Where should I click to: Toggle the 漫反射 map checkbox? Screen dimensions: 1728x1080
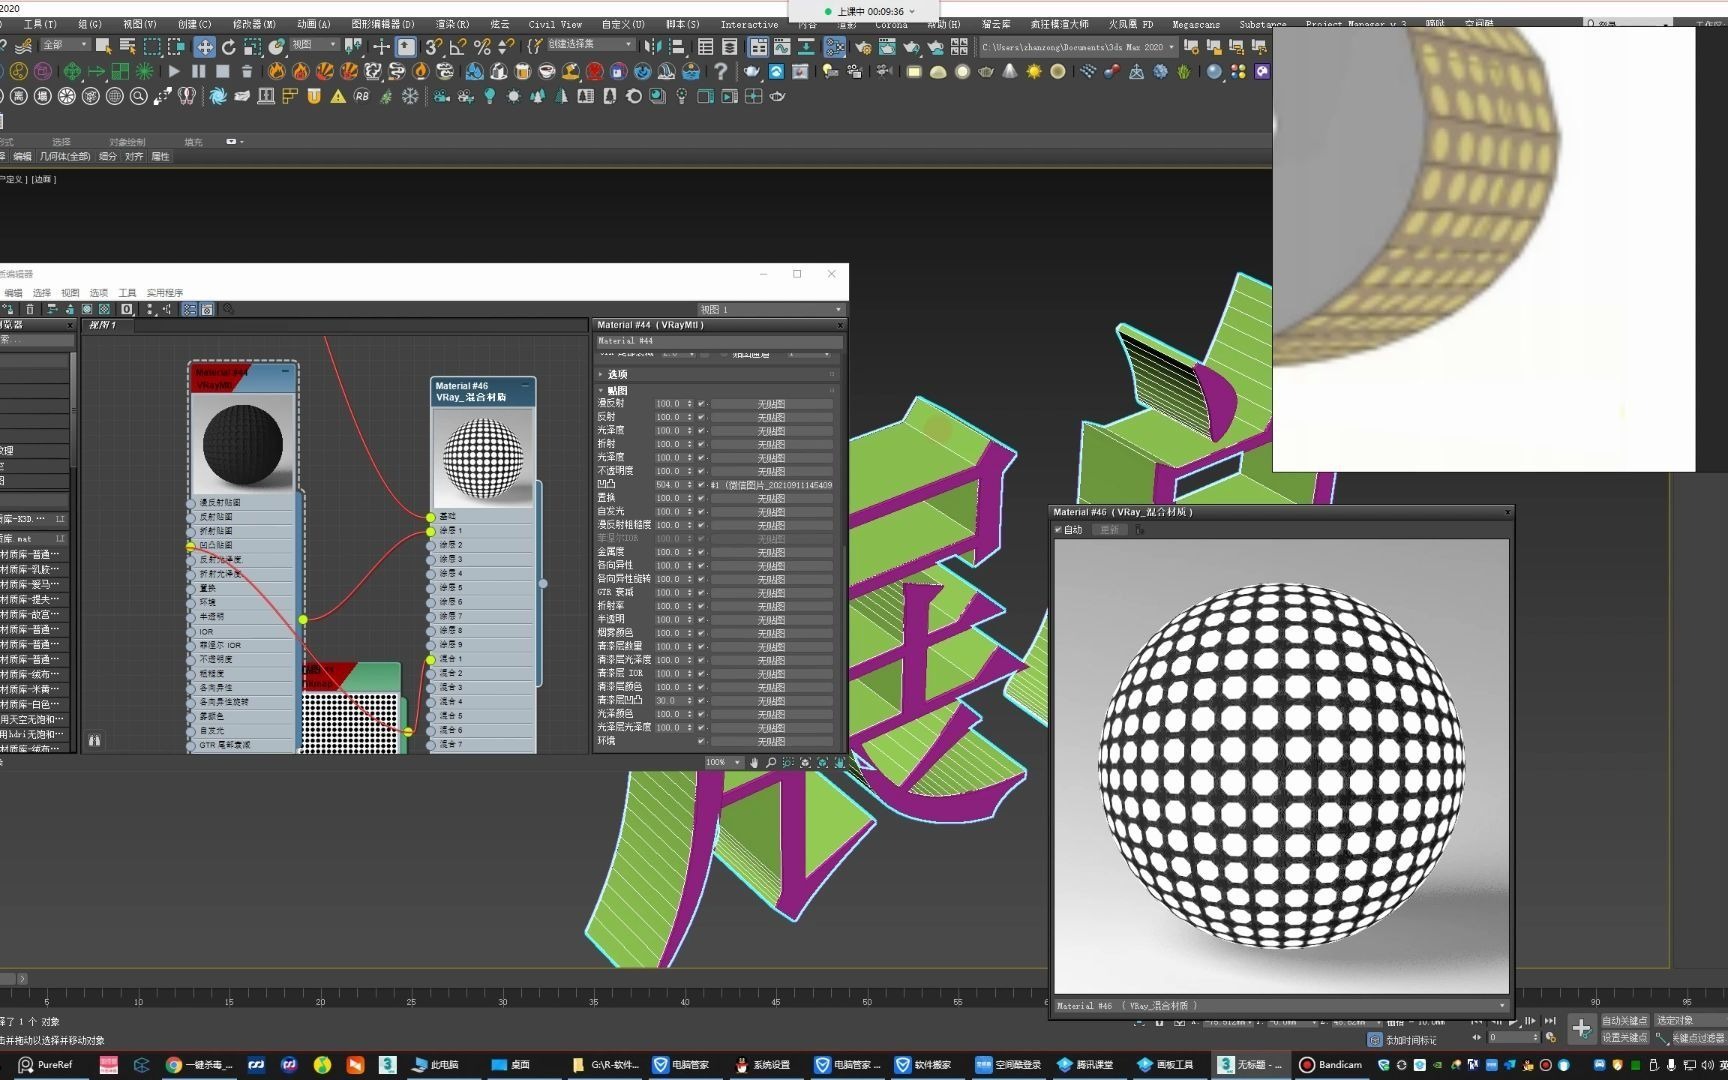pyautogui.click(x=701, y=404)
